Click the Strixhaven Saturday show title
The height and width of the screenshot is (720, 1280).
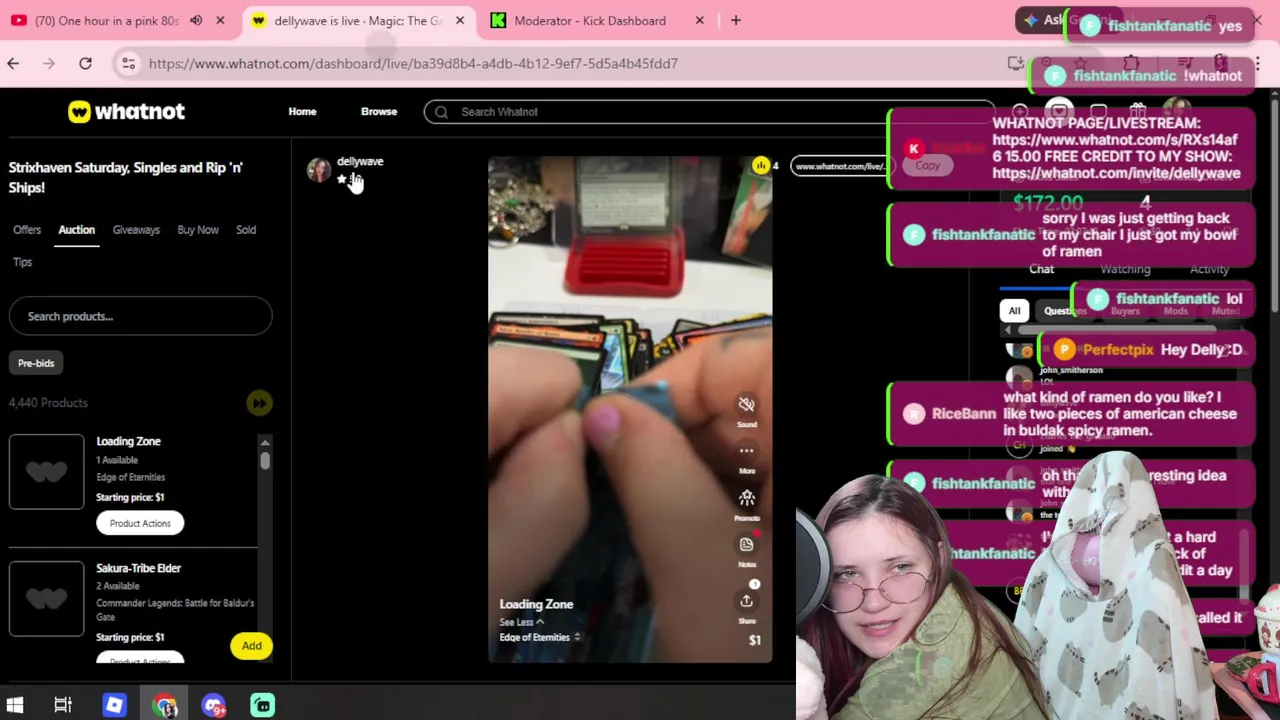click(126, 177)
